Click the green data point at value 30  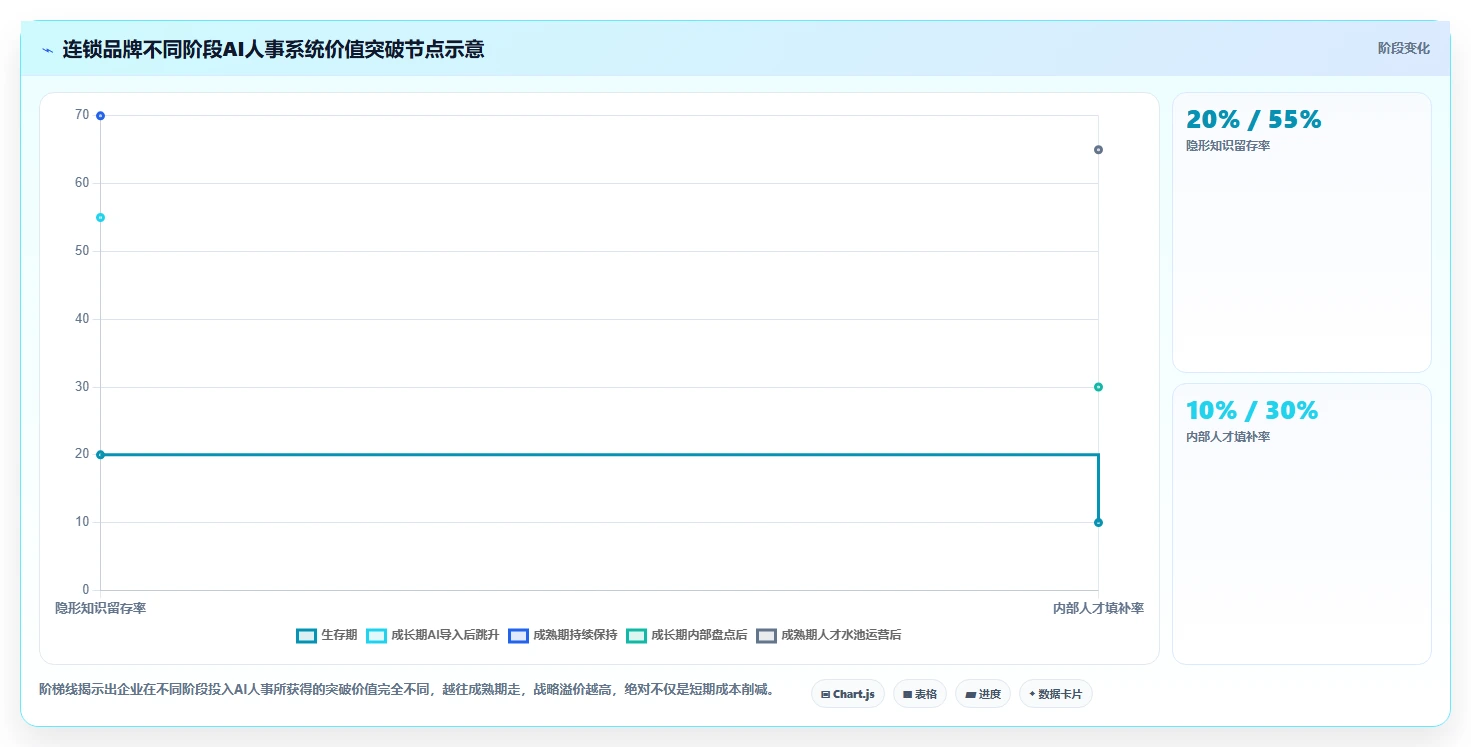coord(1098,387)
